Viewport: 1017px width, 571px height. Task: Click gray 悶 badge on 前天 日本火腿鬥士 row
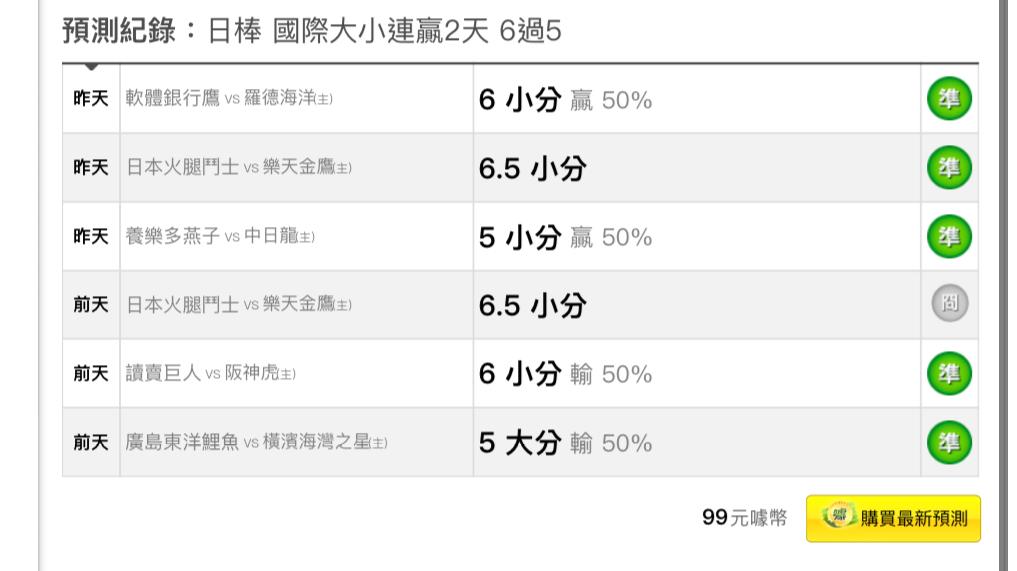click(950, 303)
